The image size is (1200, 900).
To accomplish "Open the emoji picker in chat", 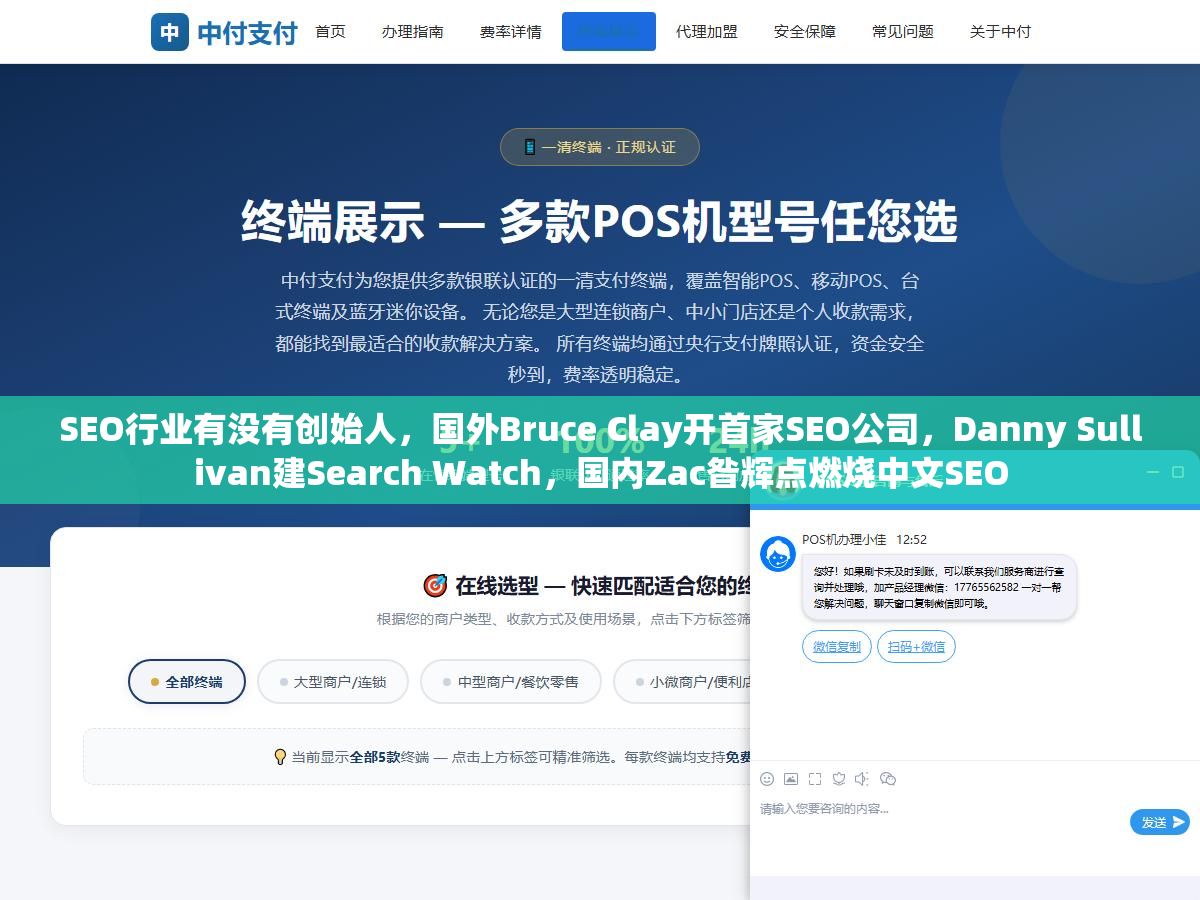I will tap(767, 779).
